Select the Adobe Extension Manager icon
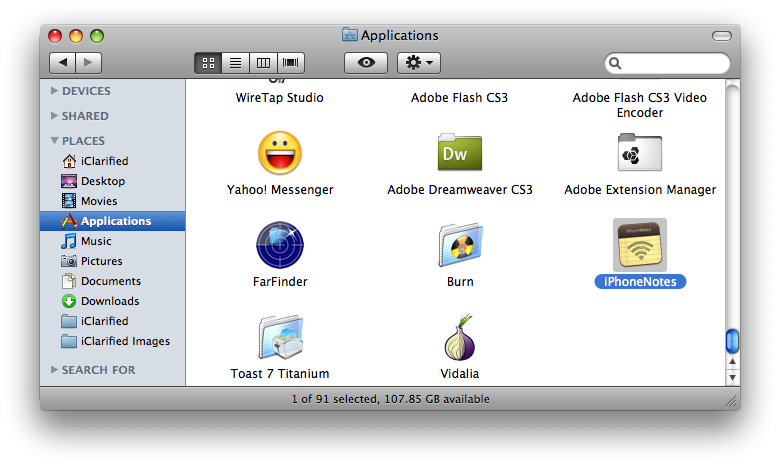 639,153
